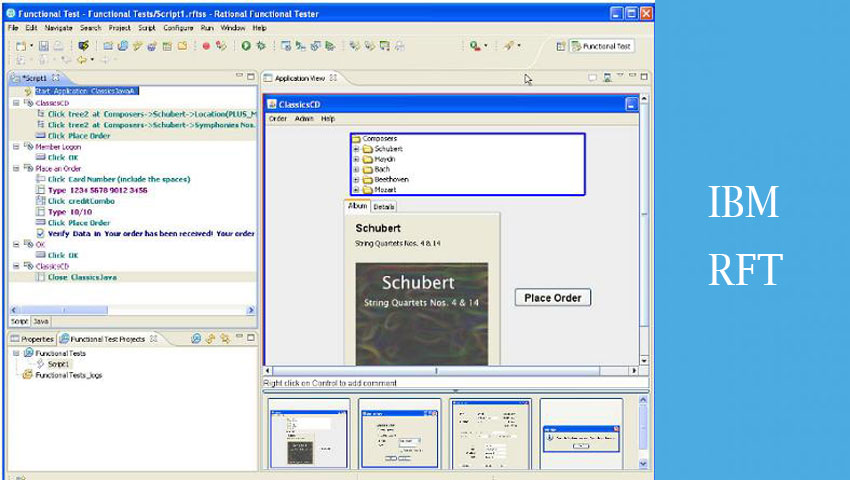Collapse the Place an Order script node

coord(15,168)
